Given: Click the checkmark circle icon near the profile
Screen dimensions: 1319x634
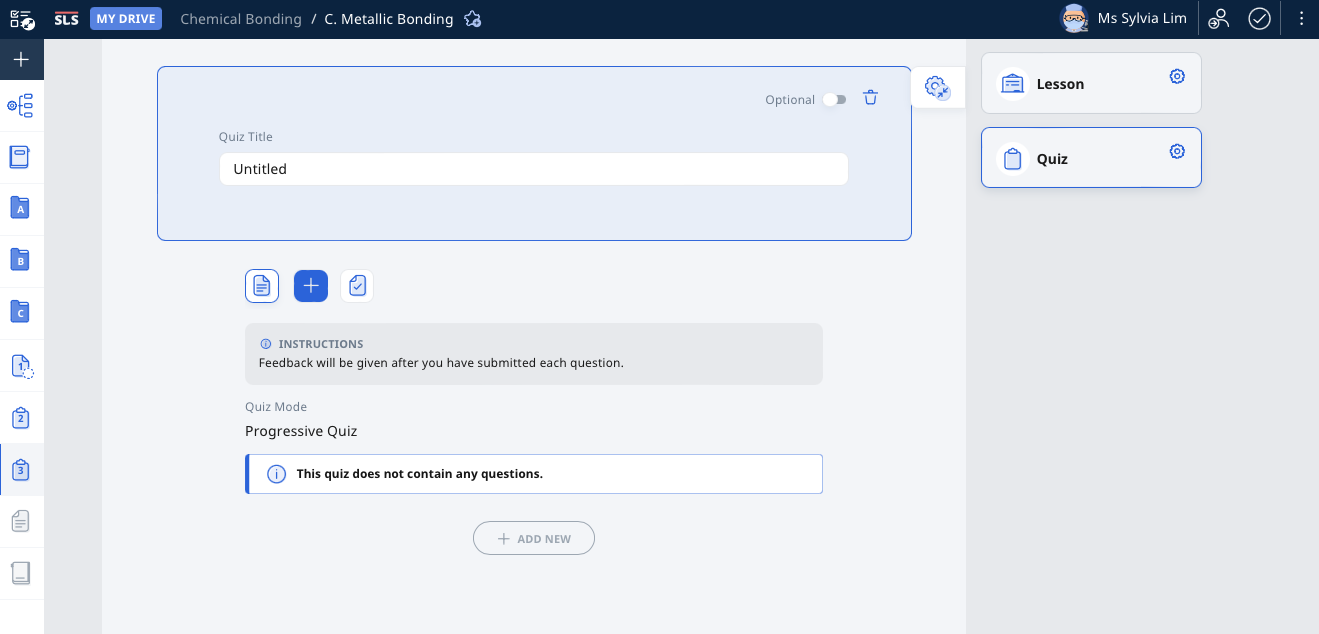Looking at the screenshot, I should [1259, 18].
